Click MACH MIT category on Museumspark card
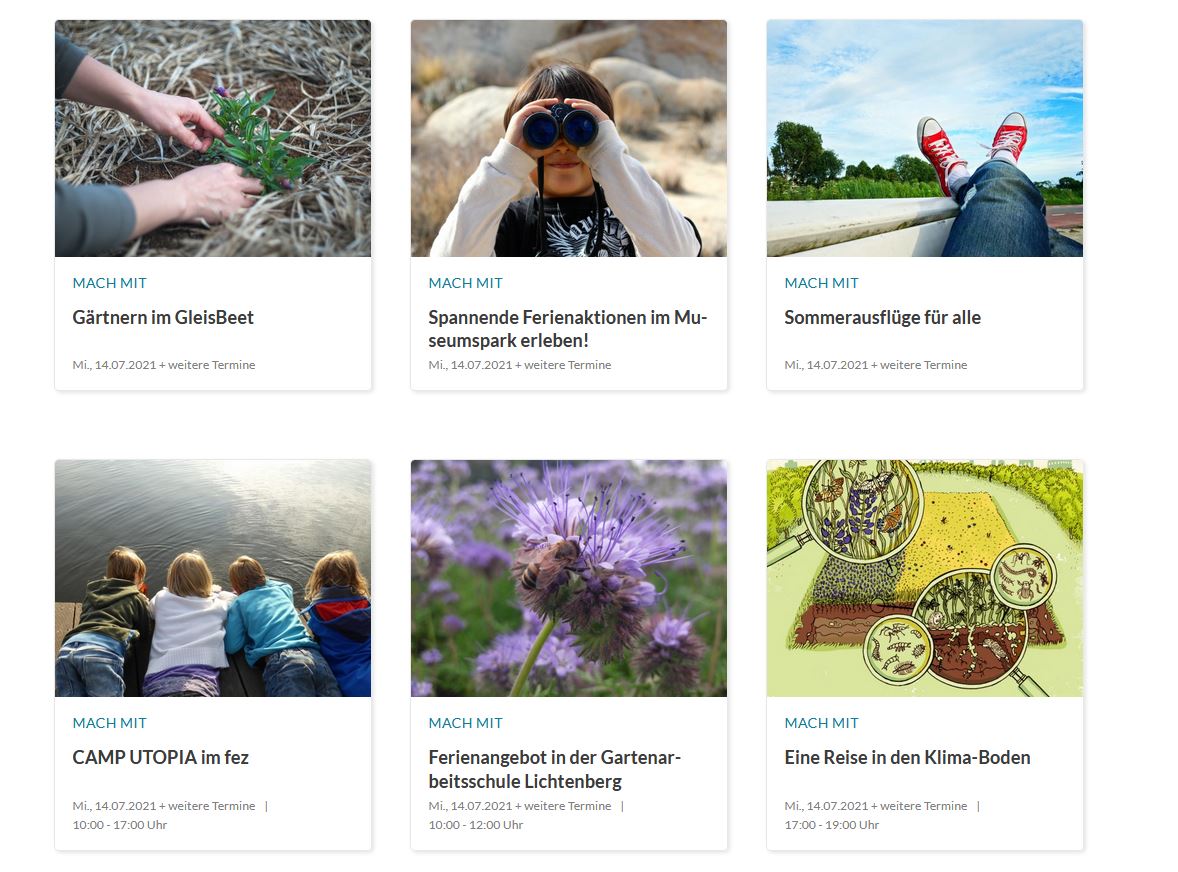1178x872 pixels. pos(466,283)
